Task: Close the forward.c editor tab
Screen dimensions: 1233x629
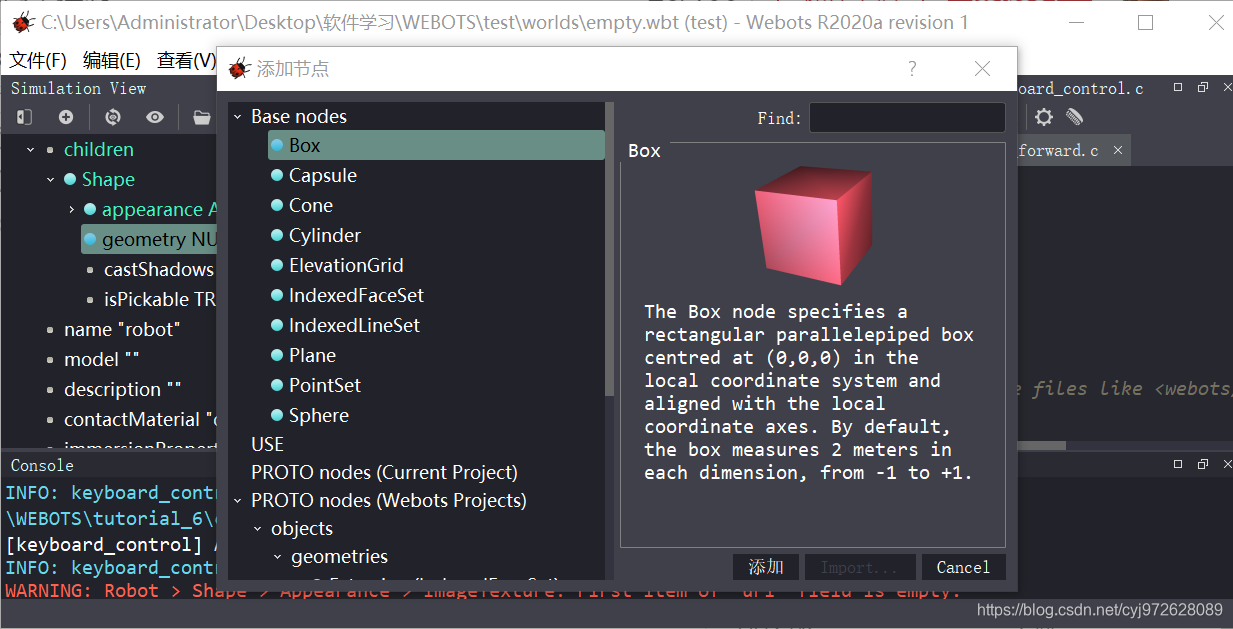Action: (1118, 150)
